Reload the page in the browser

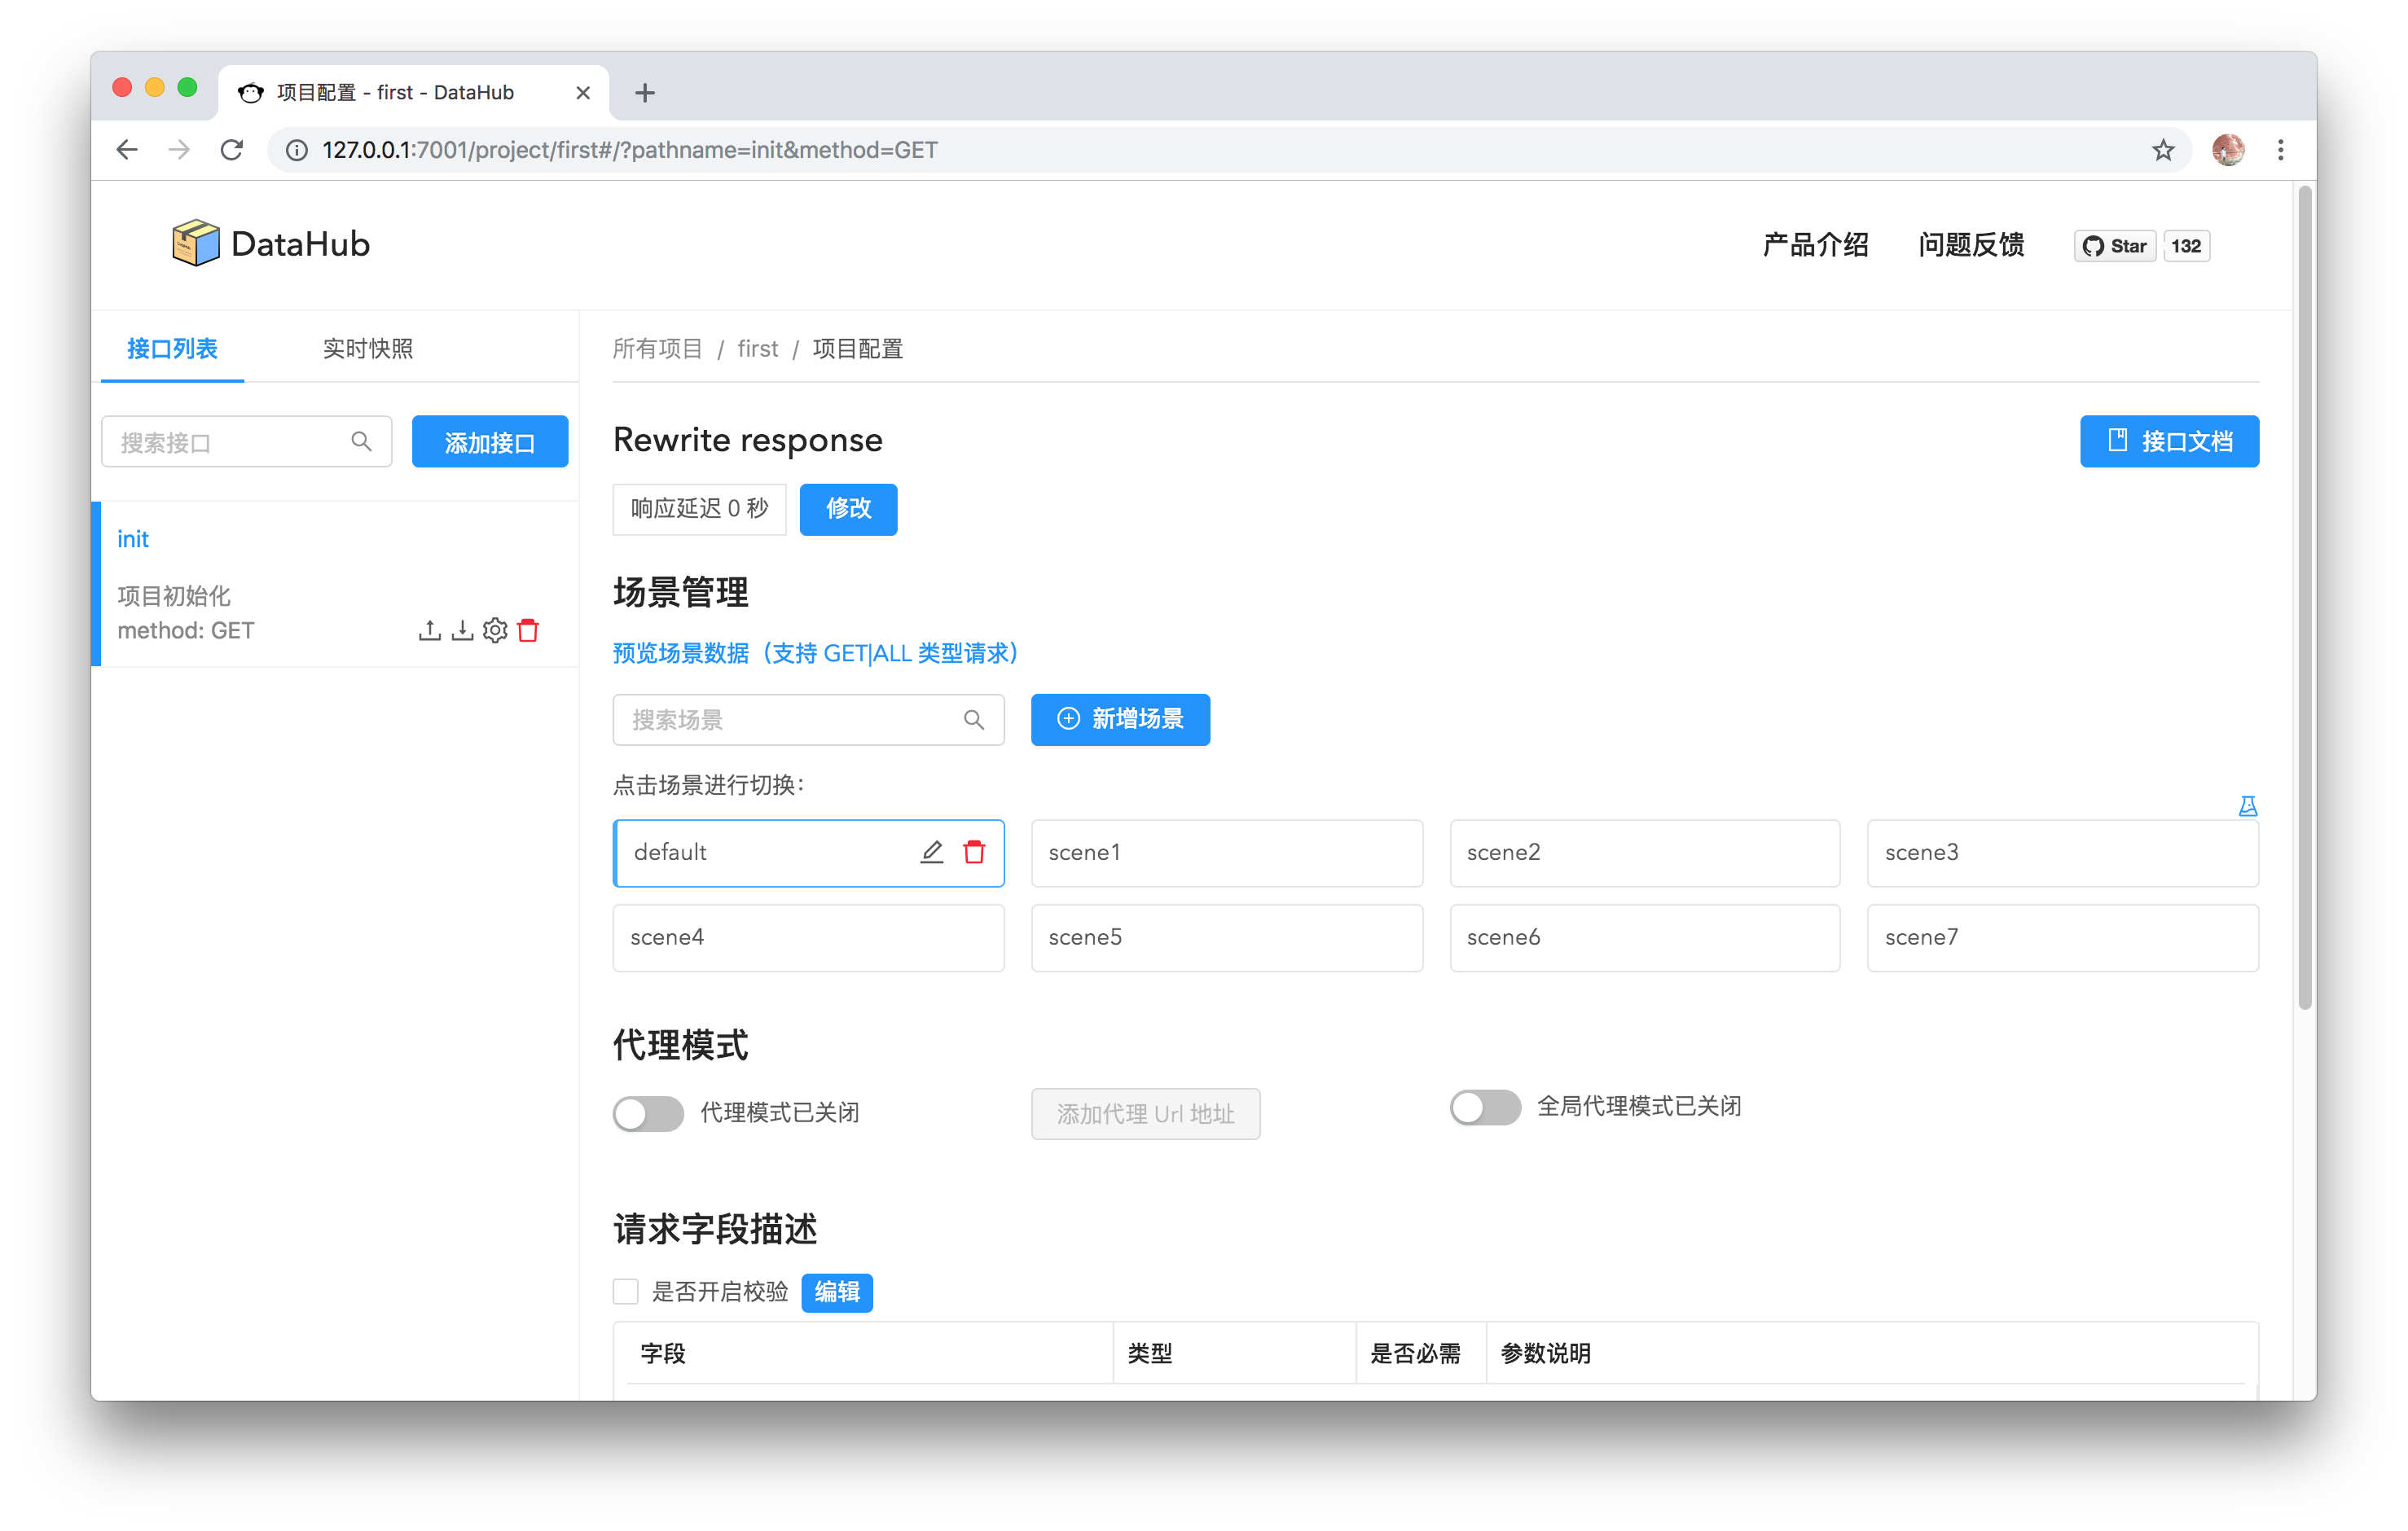pyautogui.click(x=232, y=150)
